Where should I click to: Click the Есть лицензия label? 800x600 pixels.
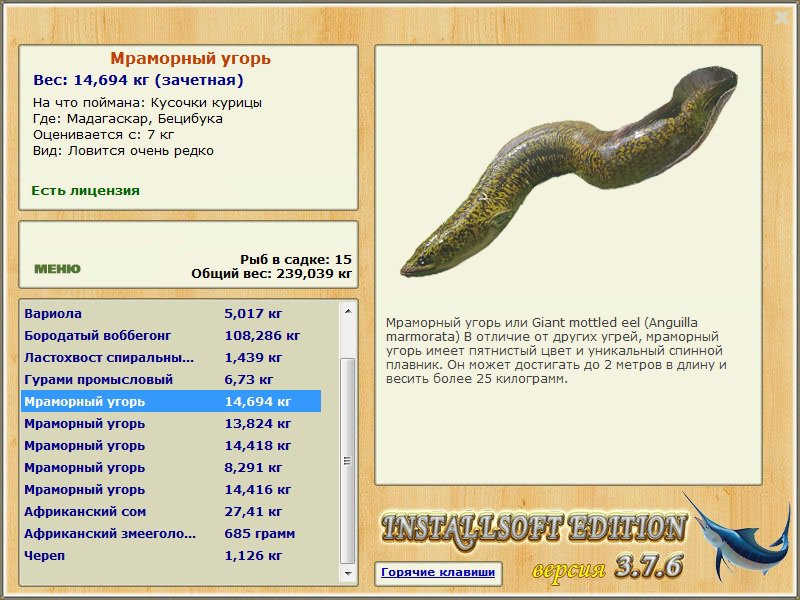point(85,190)
